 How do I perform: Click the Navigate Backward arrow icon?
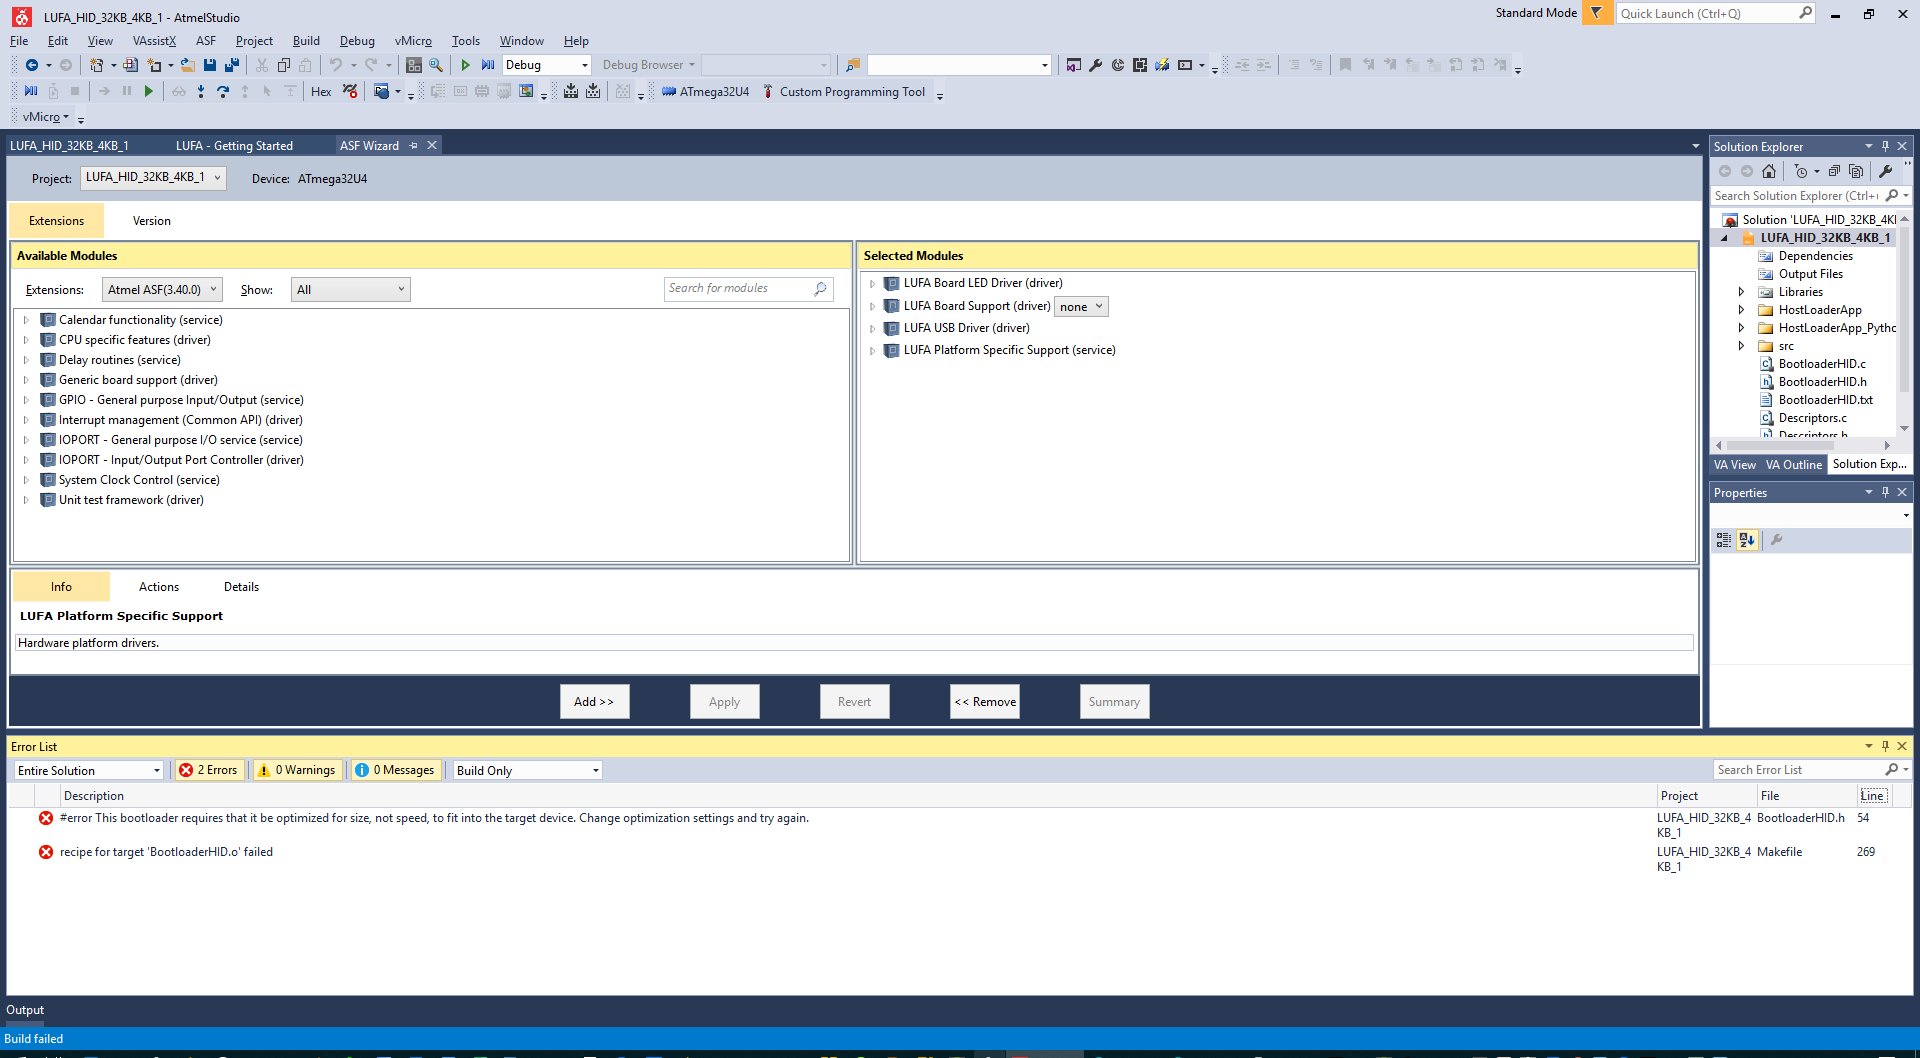32,65
